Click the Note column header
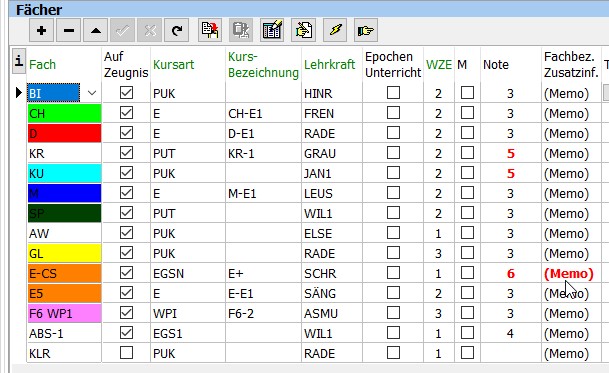 (x=496, y=64)
